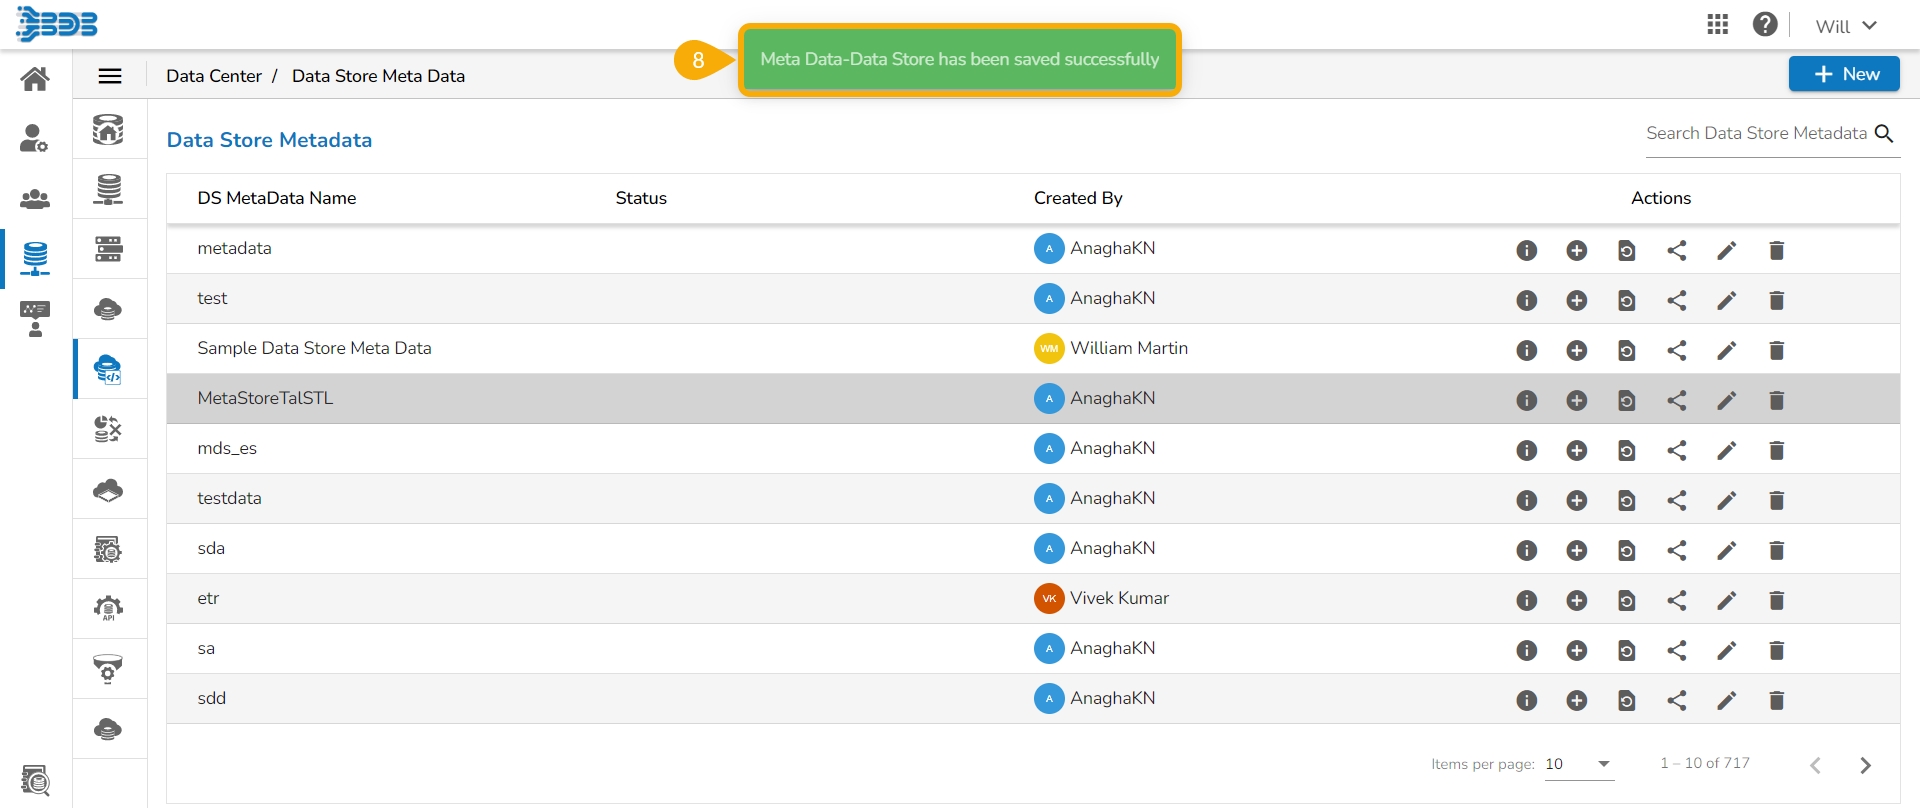This screenshot has height=808, width=1920.
Task: Click the info icon for metadata row
Action: 1526,250
